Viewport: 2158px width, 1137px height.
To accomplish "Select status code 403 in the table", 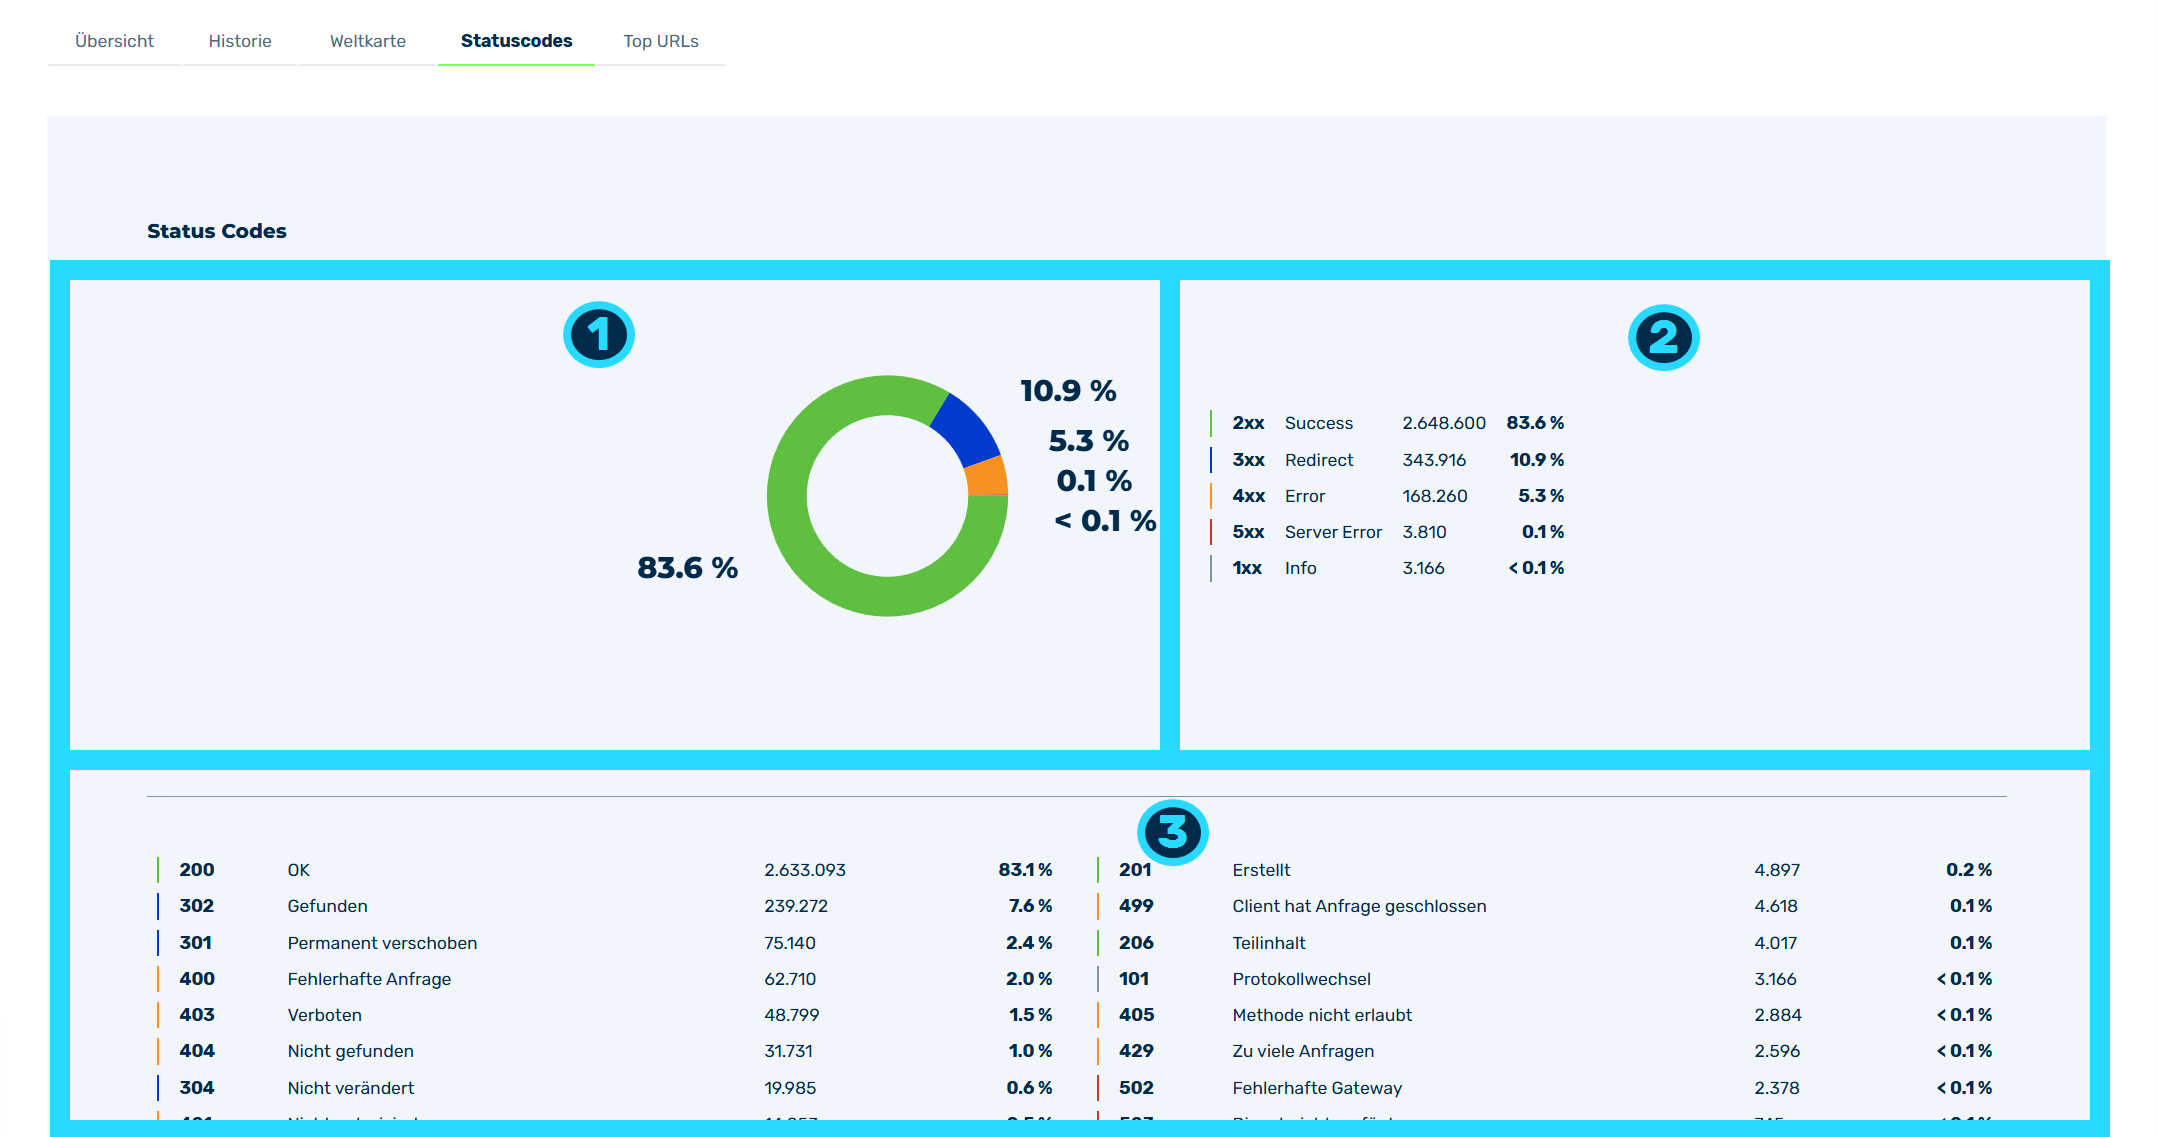I will coord(197,1015).
